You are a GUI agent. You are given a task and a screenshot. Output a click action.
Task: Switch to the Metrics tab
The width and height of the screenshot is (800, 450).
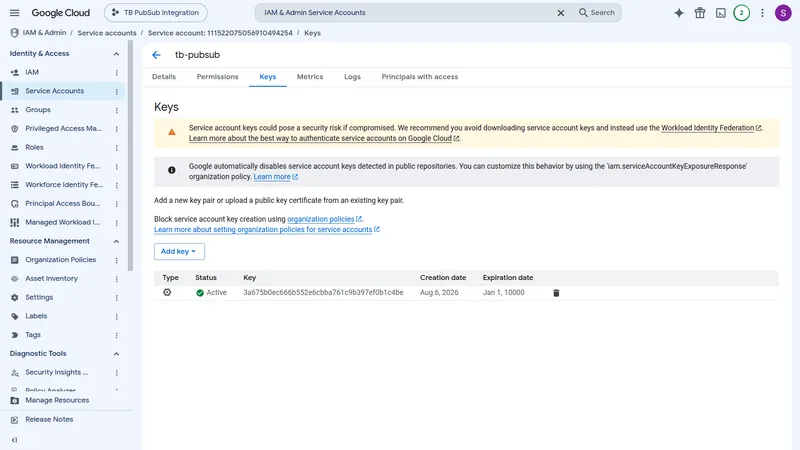click(310, 77)
